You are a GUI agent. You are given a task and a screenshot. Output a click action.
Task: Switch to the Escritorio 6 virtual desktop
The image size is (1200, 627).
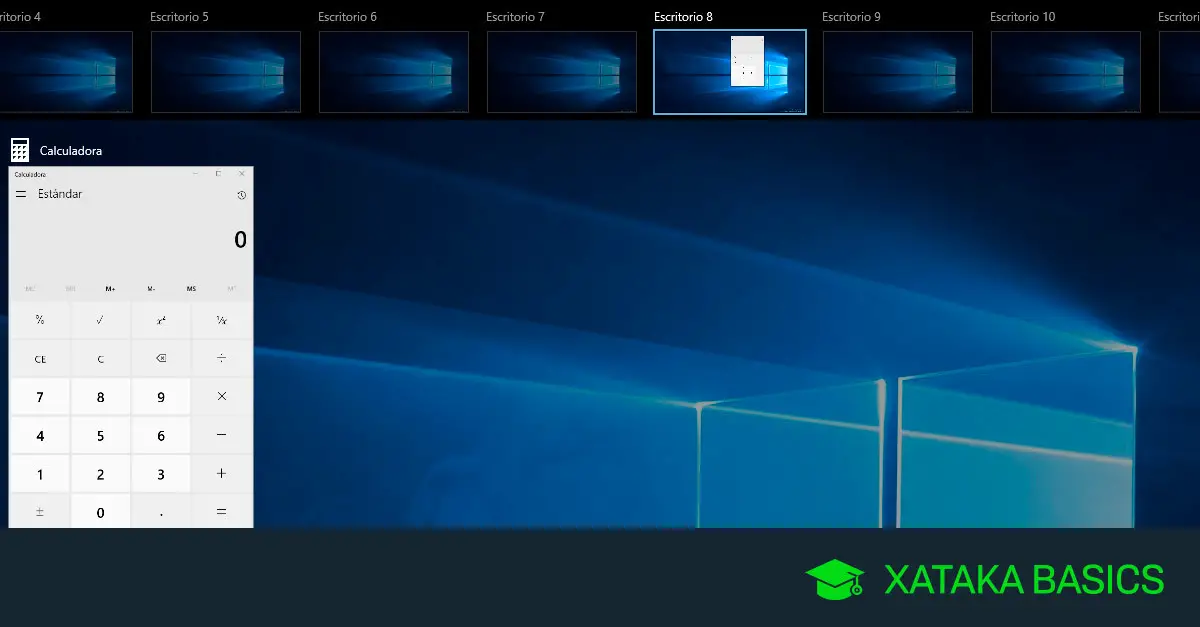click(x=394, y=71)
